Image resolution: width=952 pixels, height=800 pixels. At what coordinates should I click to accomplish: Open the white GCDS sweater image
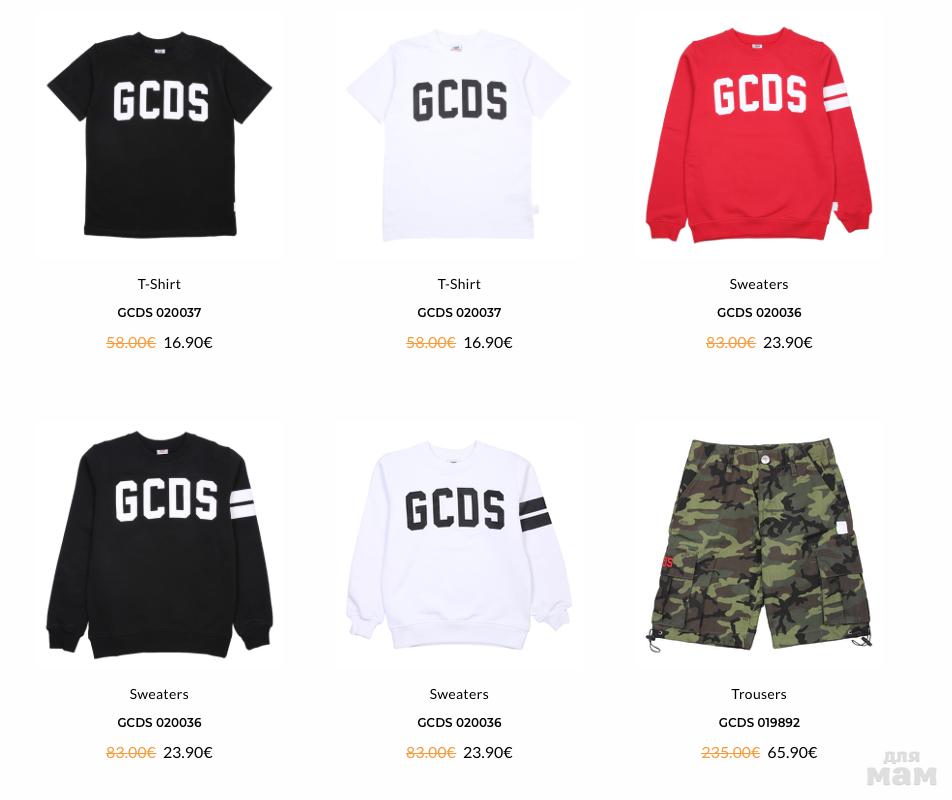(459, 544)
